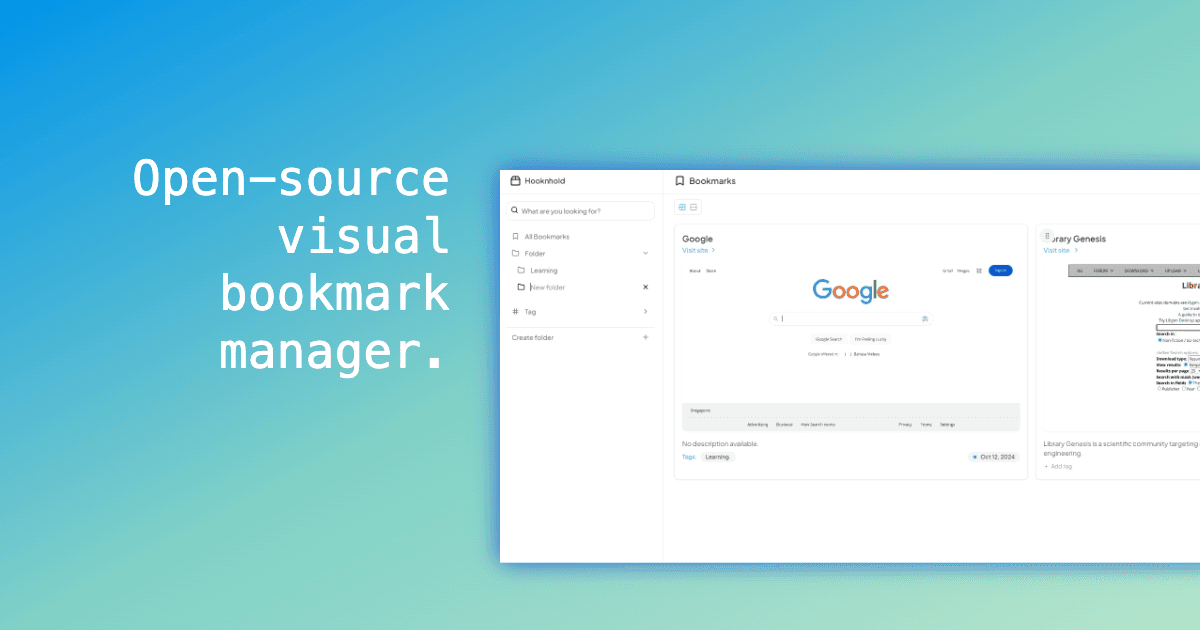Click the search magnifier icon in sidebar

(515, 211)
